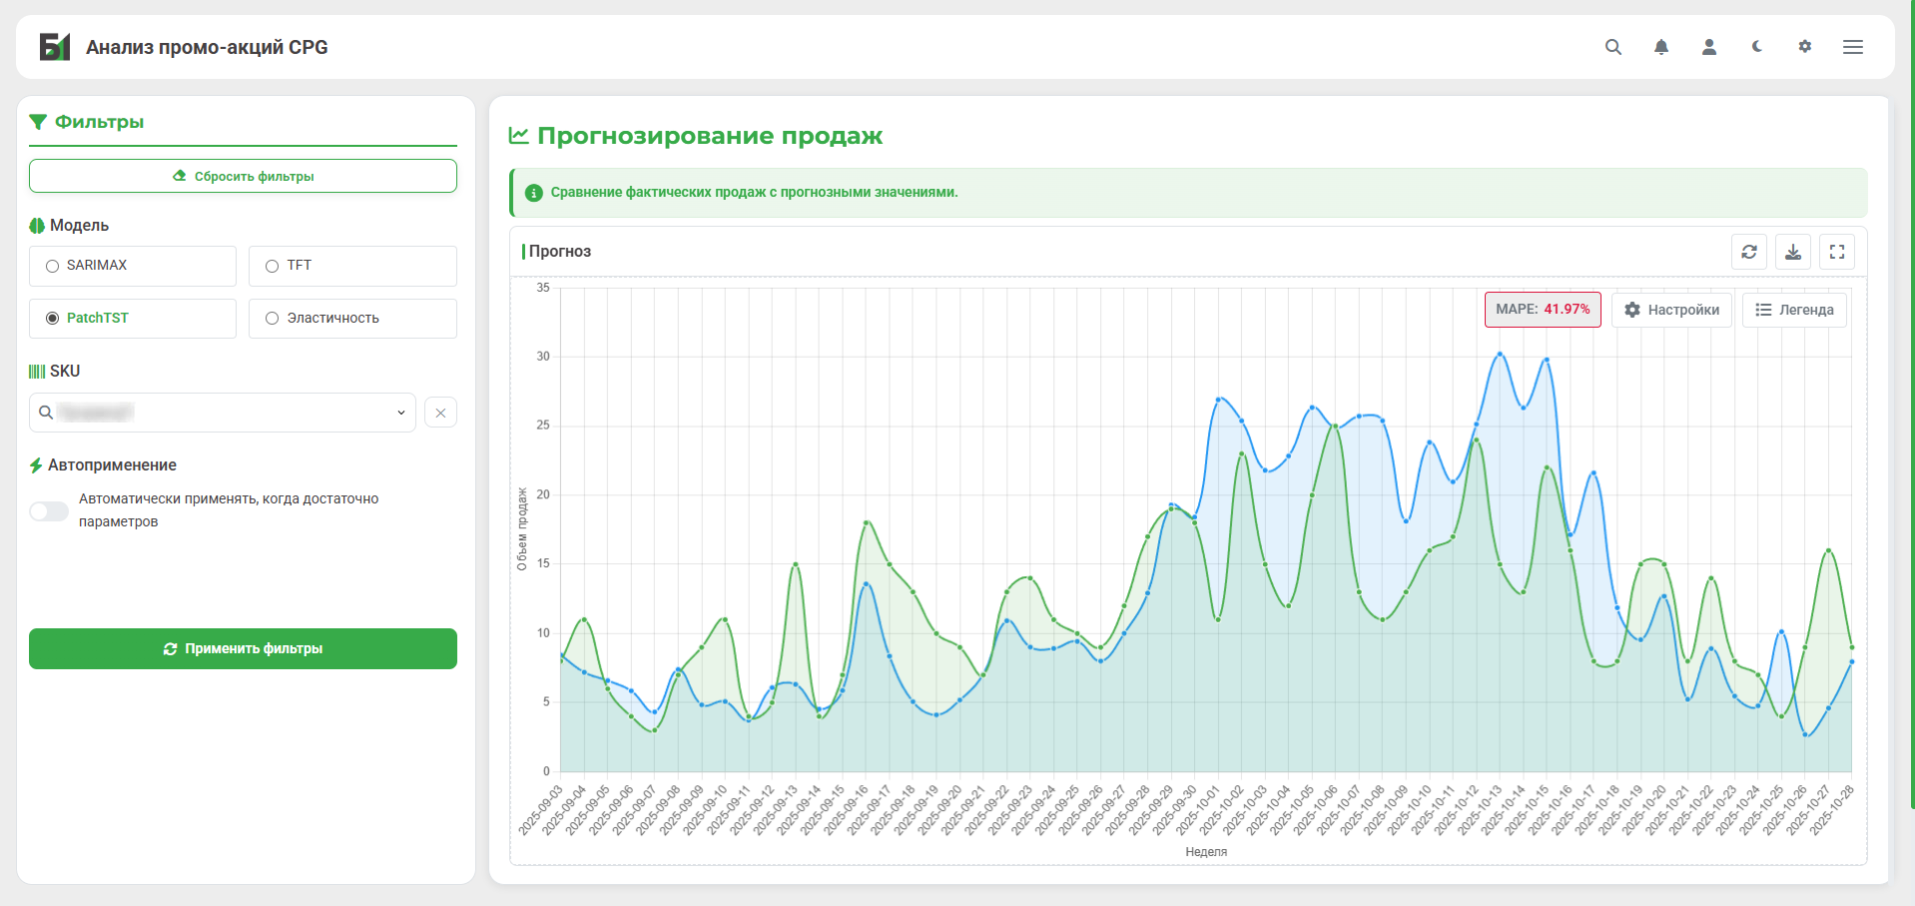This screenshot has width=1915, height=906.
Task: Click Сбросить фильтры button
Action: 243,176
